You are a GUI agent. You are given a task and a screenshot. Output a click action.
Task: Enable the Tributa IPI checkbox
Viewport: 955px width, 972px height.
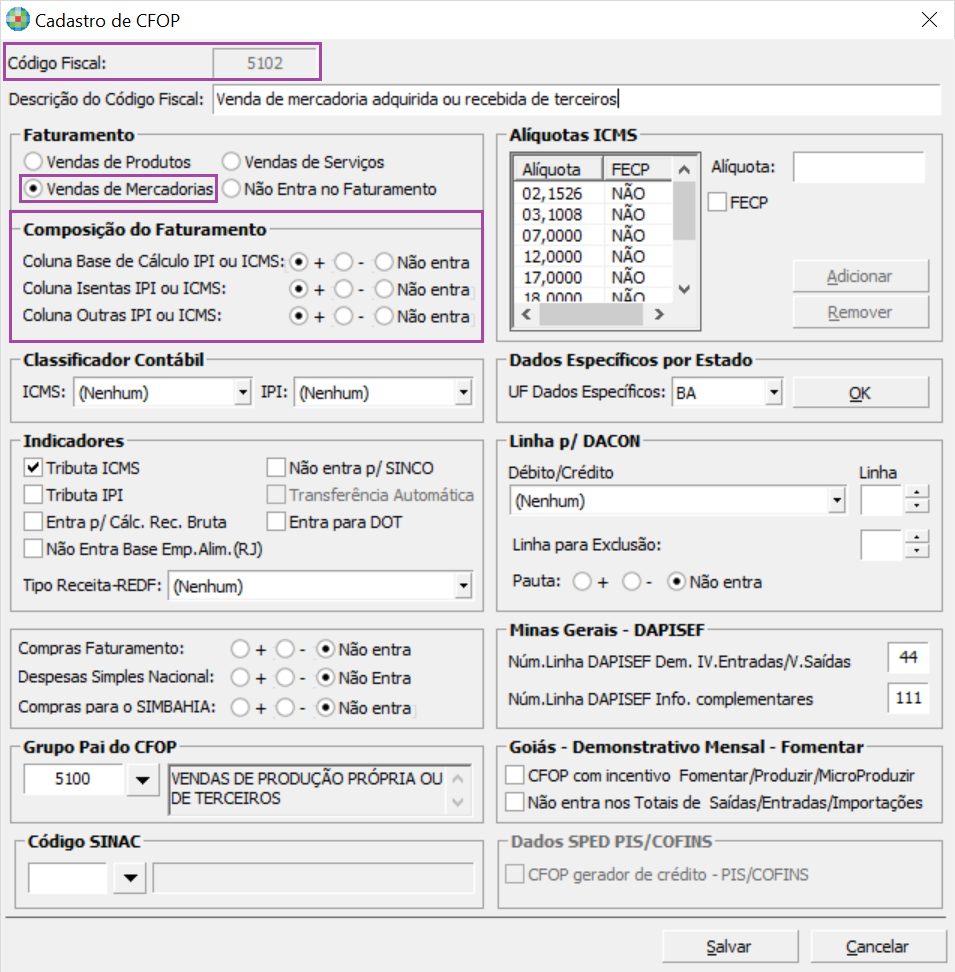[34, 494]
